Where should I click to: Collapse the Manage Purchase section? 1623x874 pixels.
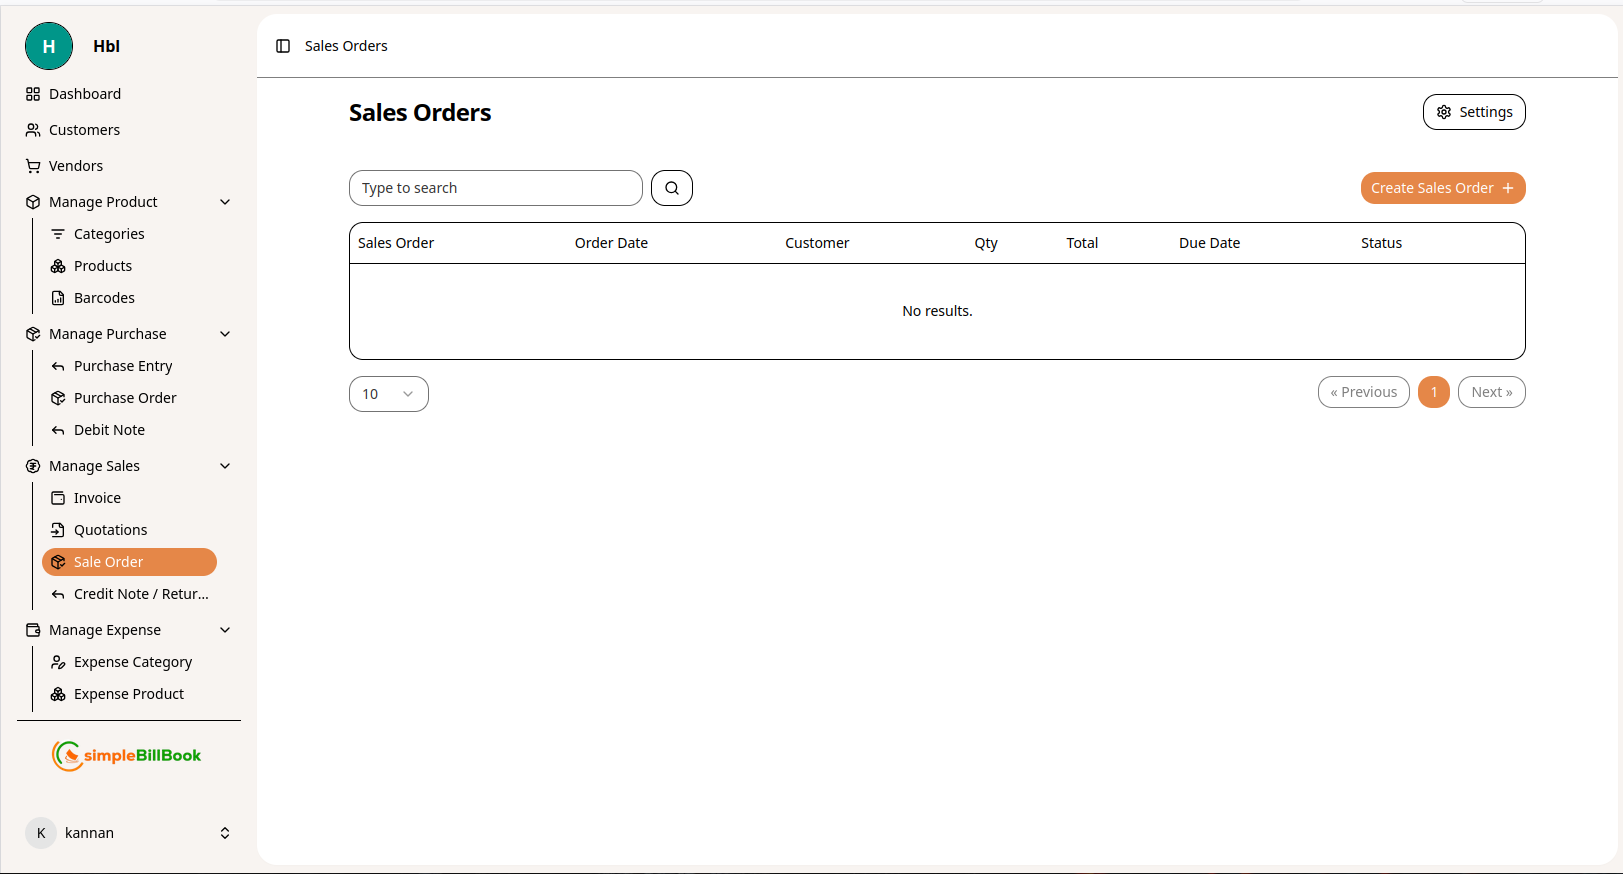coord(225,334)
